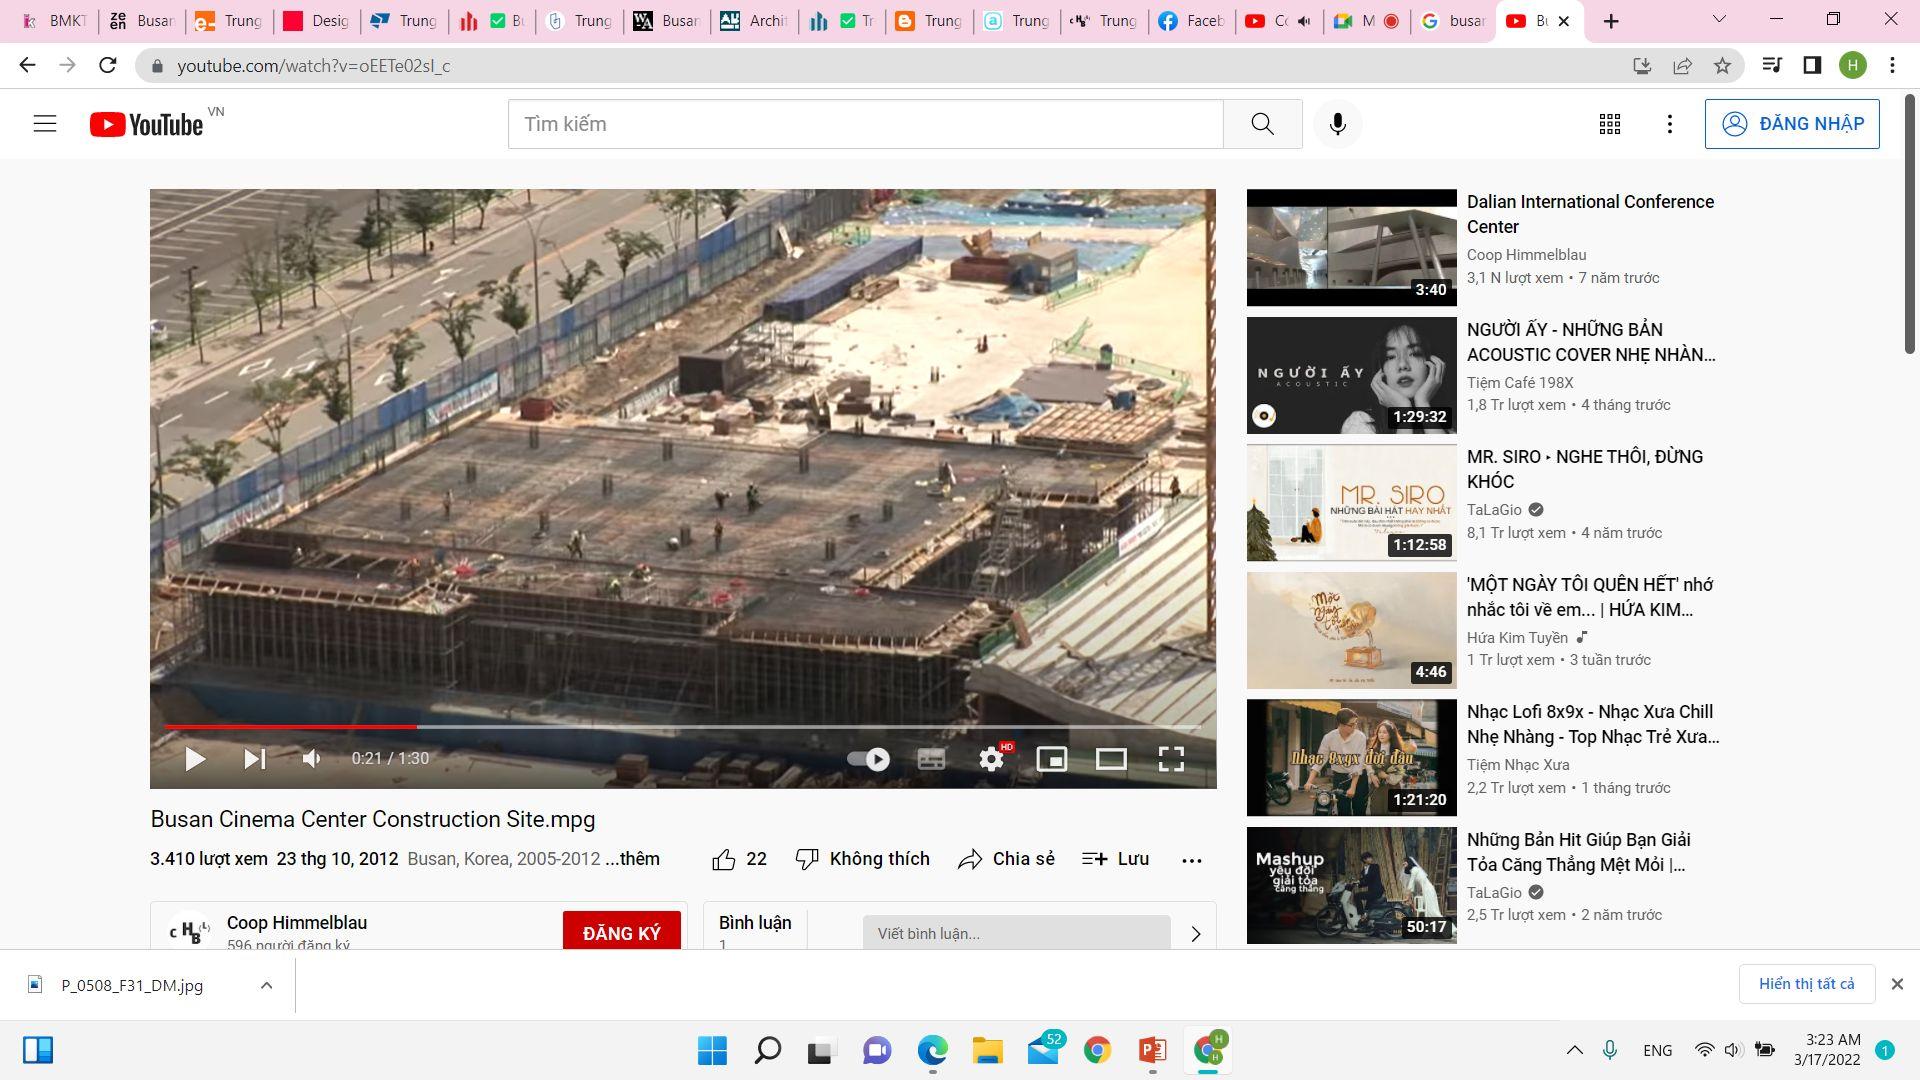Expand download item P_0508_F31_DM.jpg options
This screenshot has height=1080, width=1920.
266,985
